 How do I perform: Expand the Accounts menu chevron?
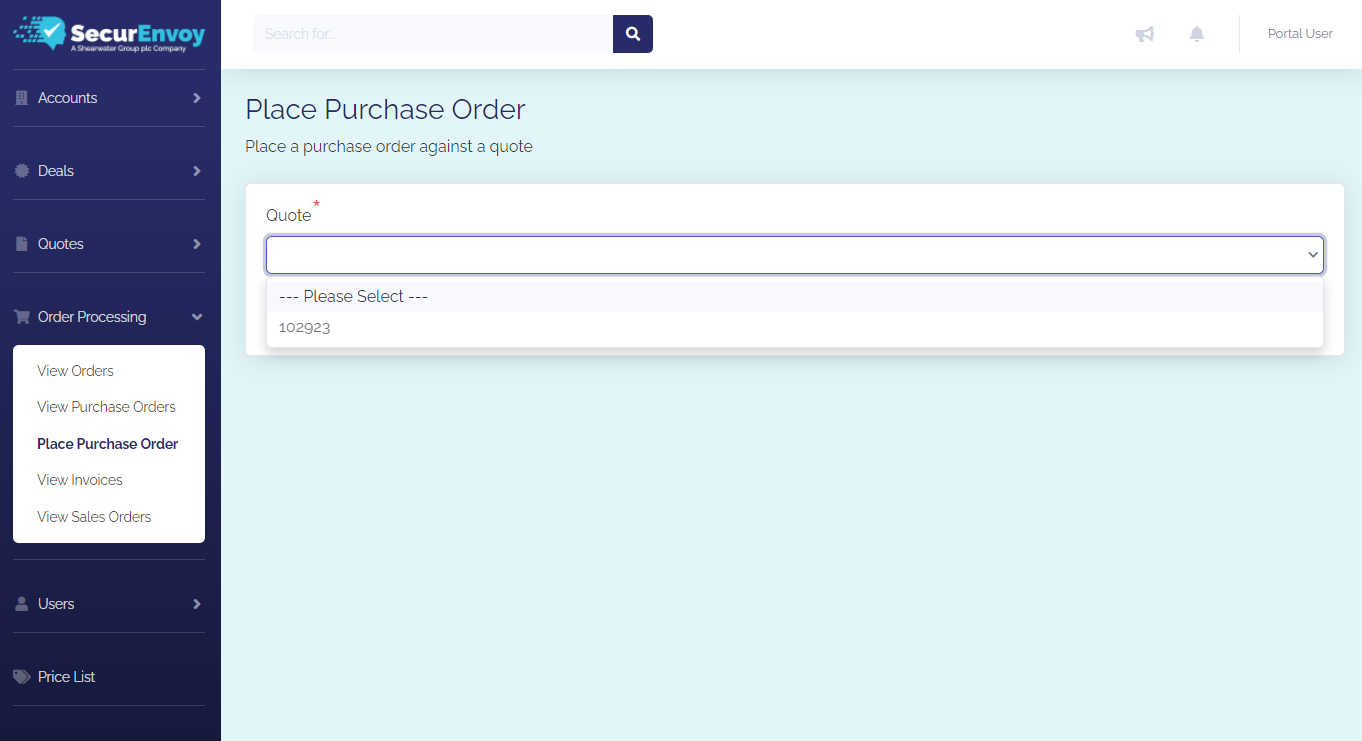197,98
